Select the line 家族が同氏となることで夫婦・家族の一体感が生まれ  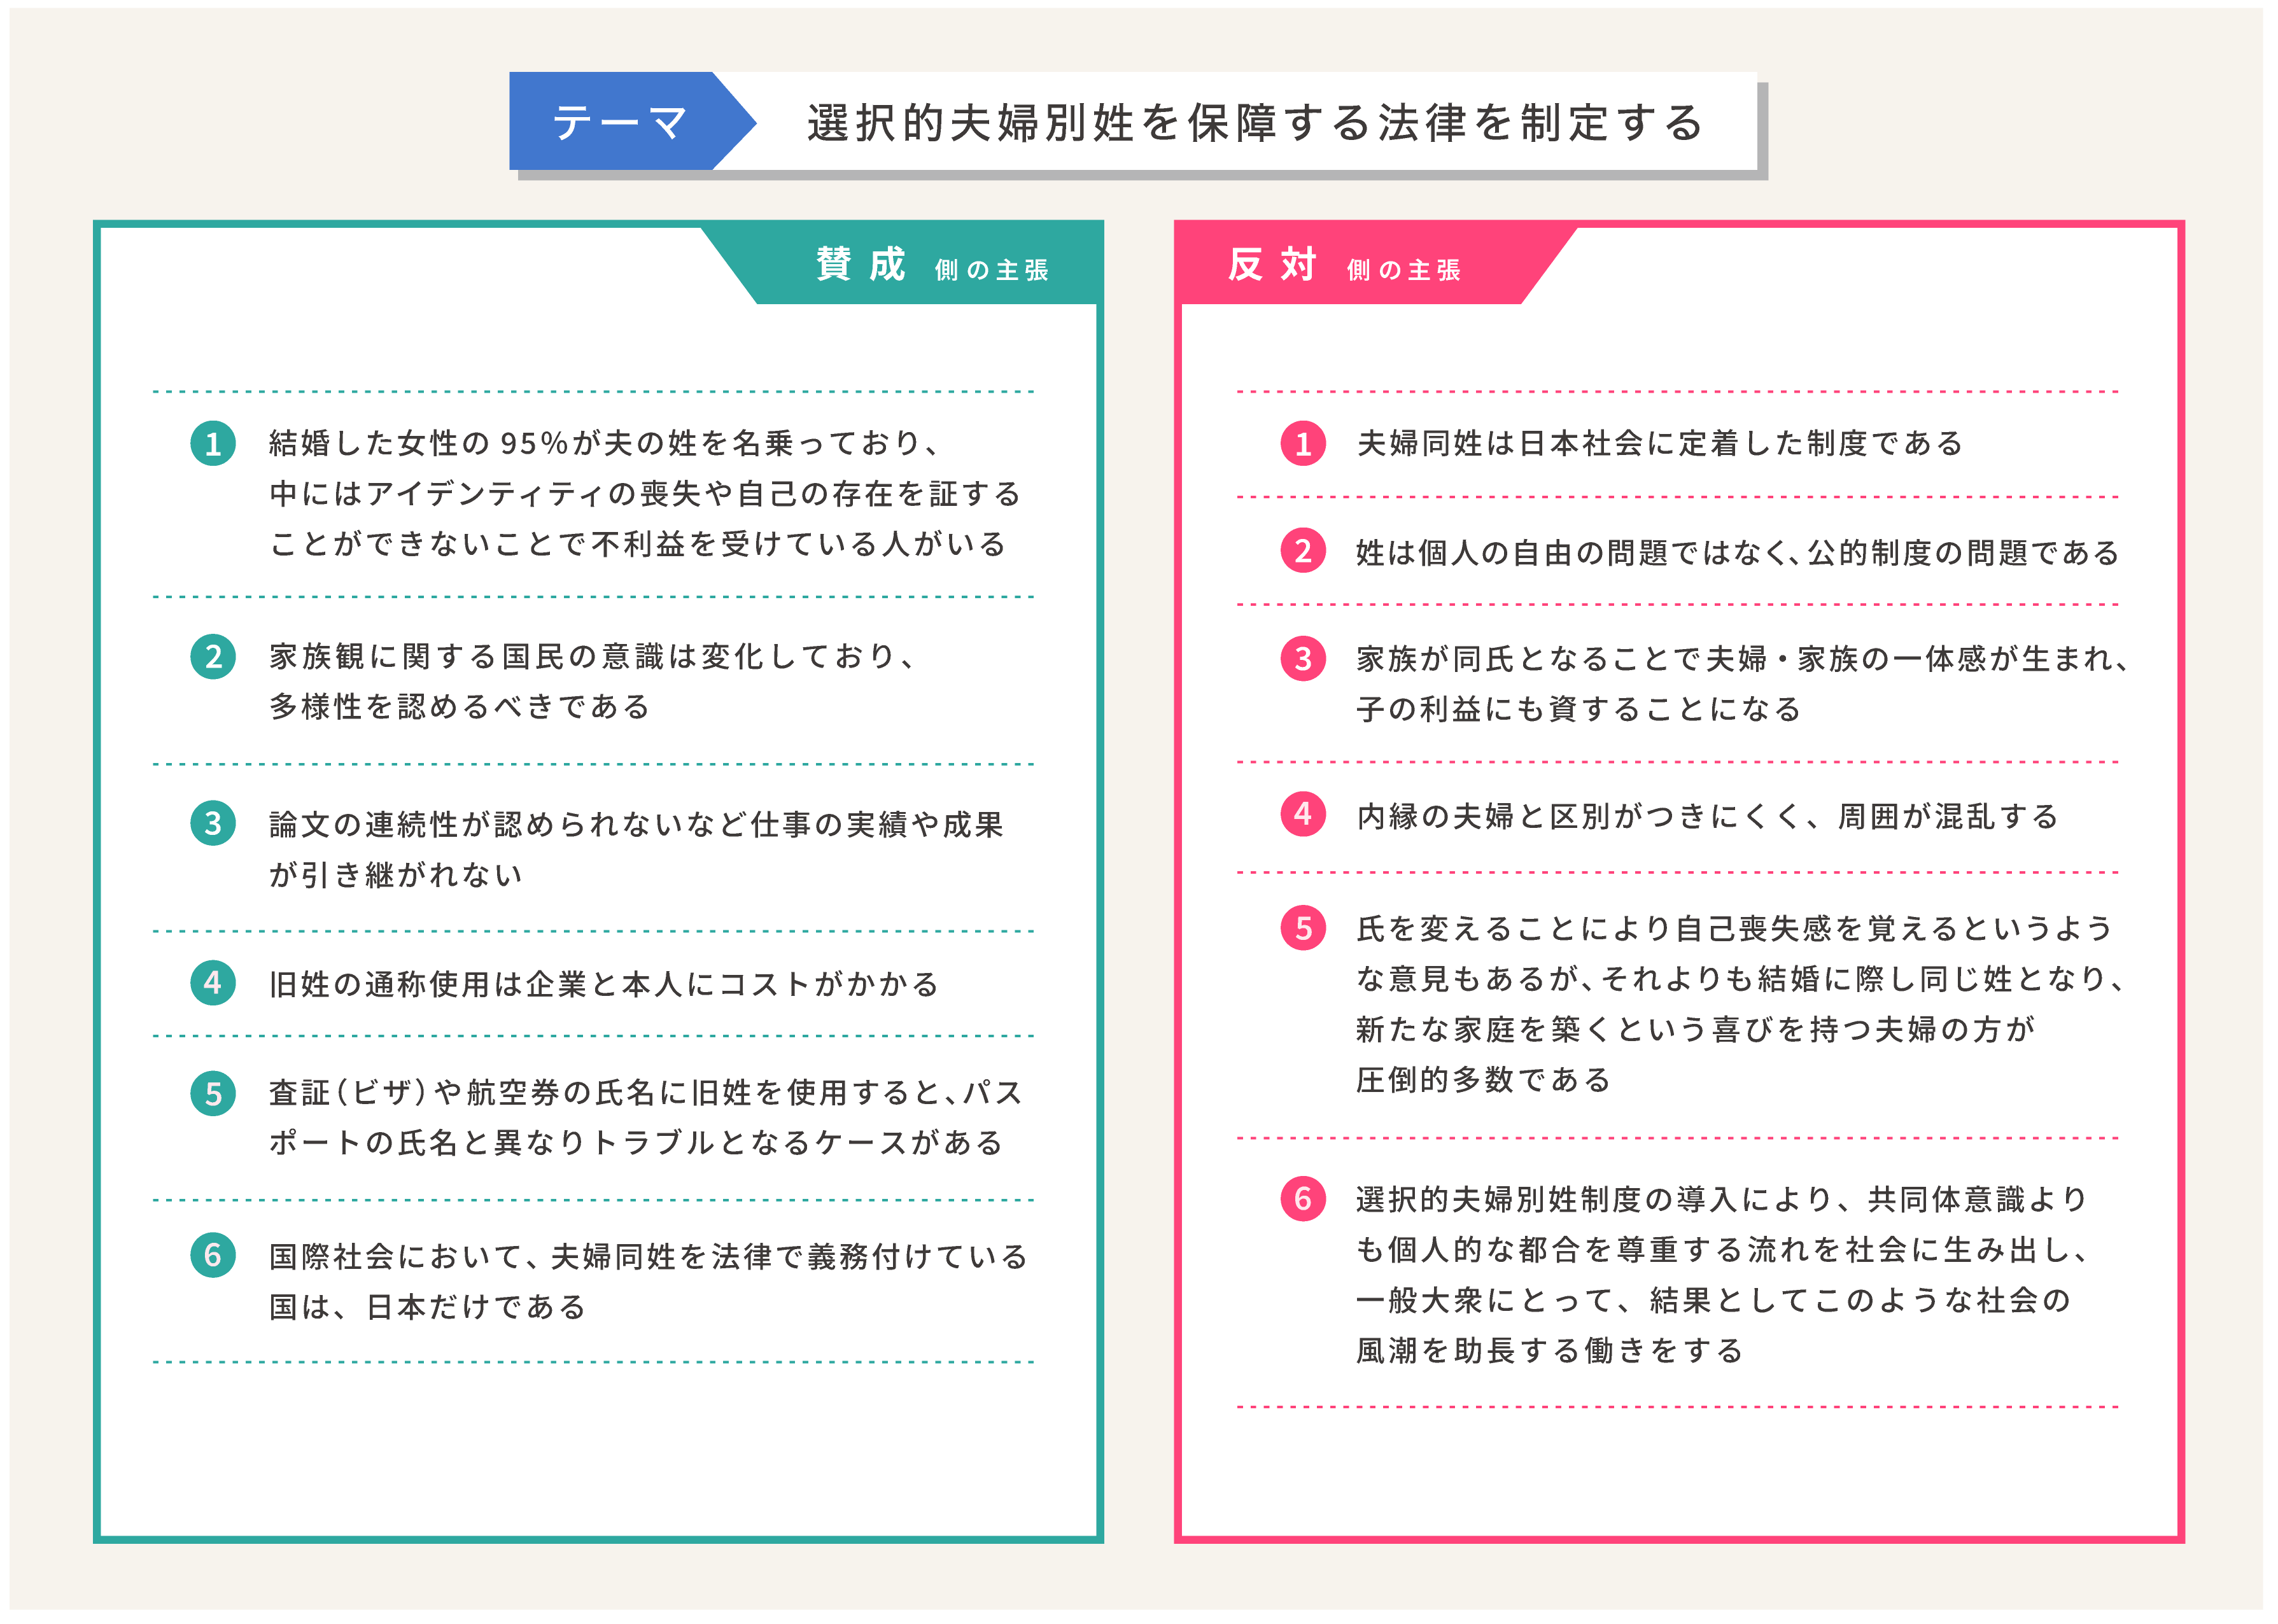coord(1742,659)
